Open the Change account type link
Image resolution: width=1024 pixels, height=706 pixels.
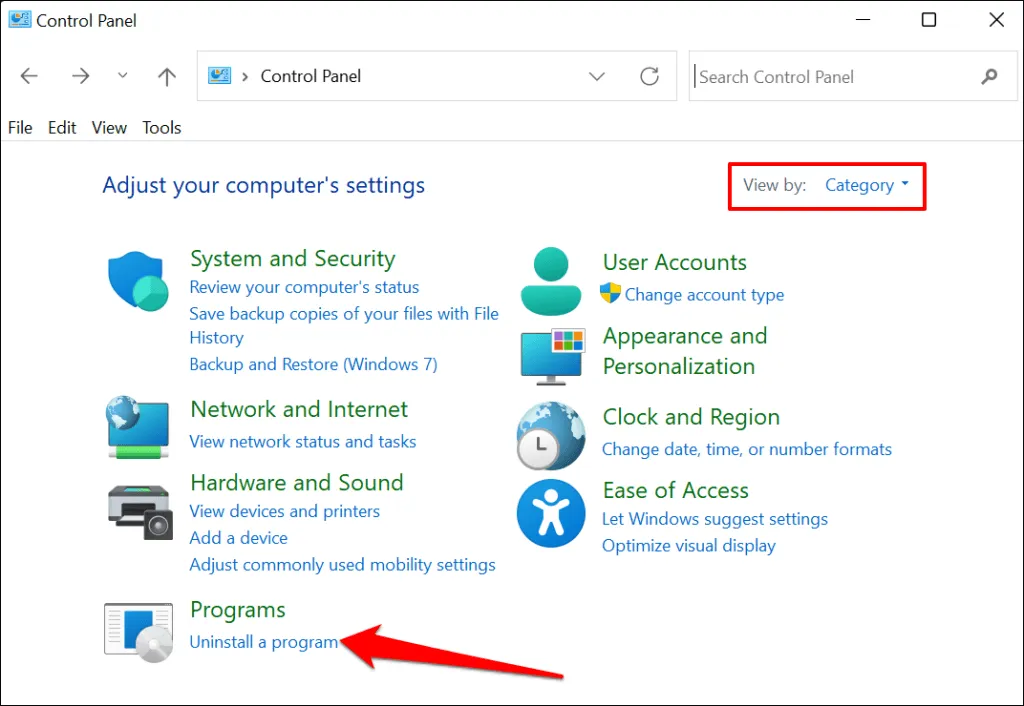pos(704,295)
